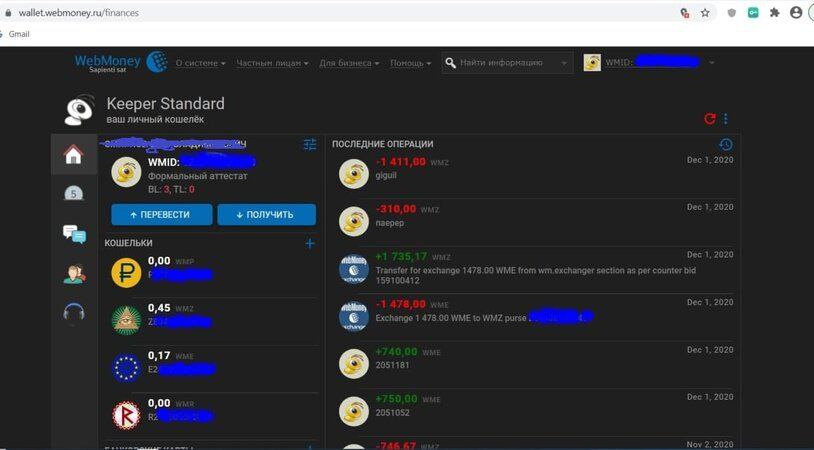This screenshot has width=814, height=450.
Task: Click the search magnifier icon
Action: click(x=450, y=63)
